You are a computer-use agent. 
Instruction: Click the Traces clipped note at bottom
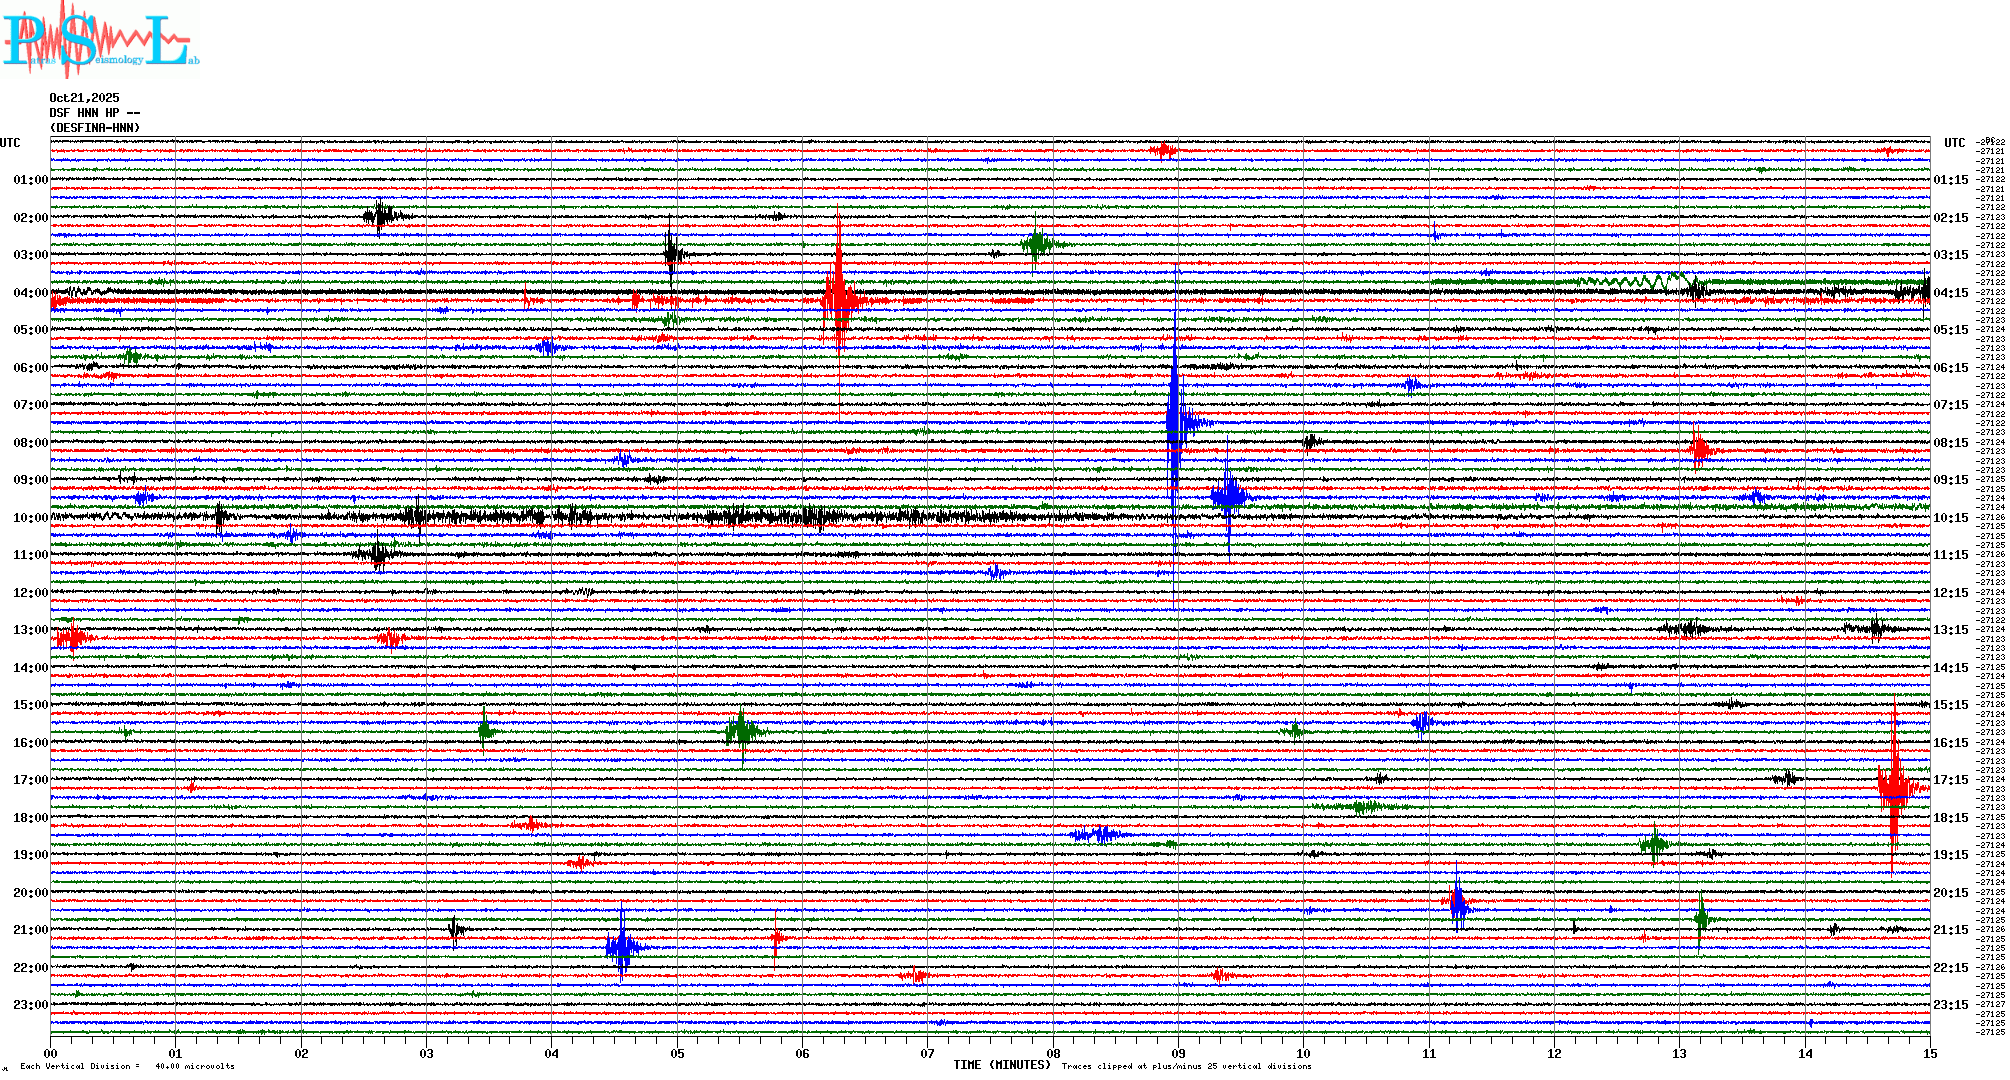[1186, 1066]
